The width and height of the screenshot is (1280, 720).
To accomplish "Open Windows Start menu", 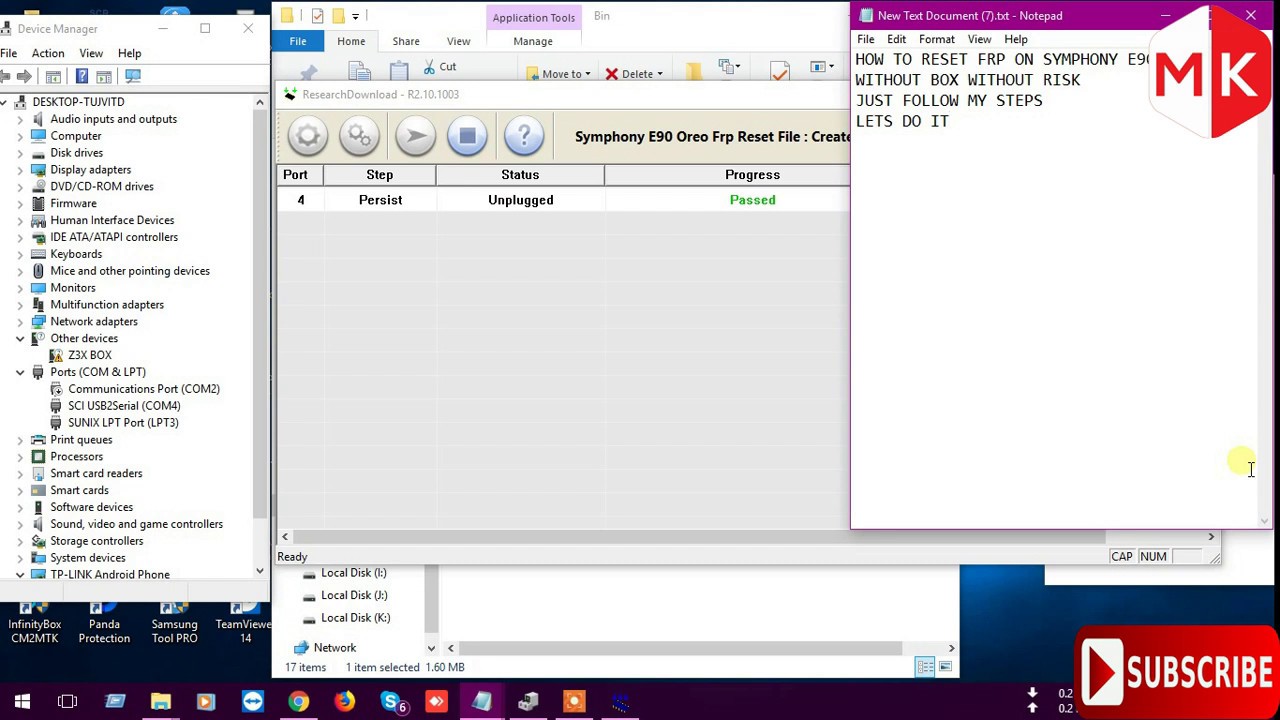I will pyautogui.click(x=22, y=702).
